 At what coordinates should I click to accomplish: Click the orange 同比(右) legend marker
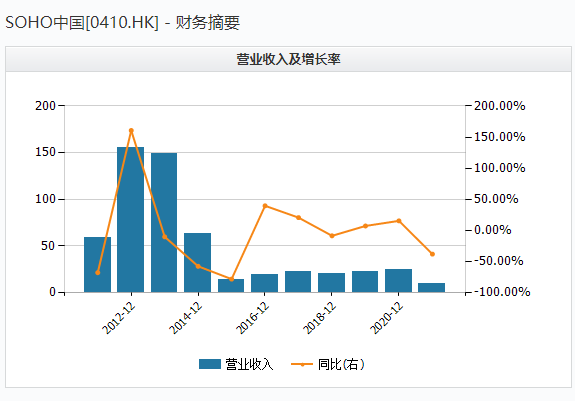click(301, 364)
